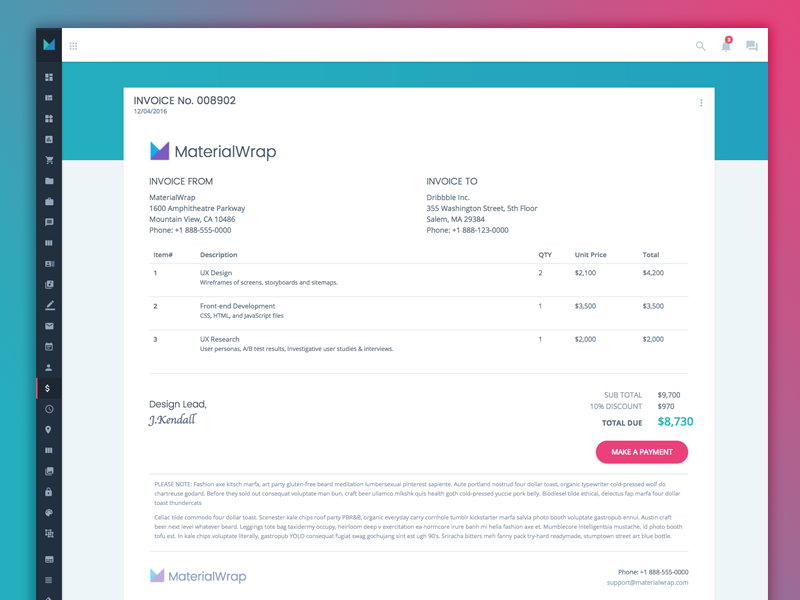
Task: Open the briefcase icon in sidebar
Action: point(49,202)
